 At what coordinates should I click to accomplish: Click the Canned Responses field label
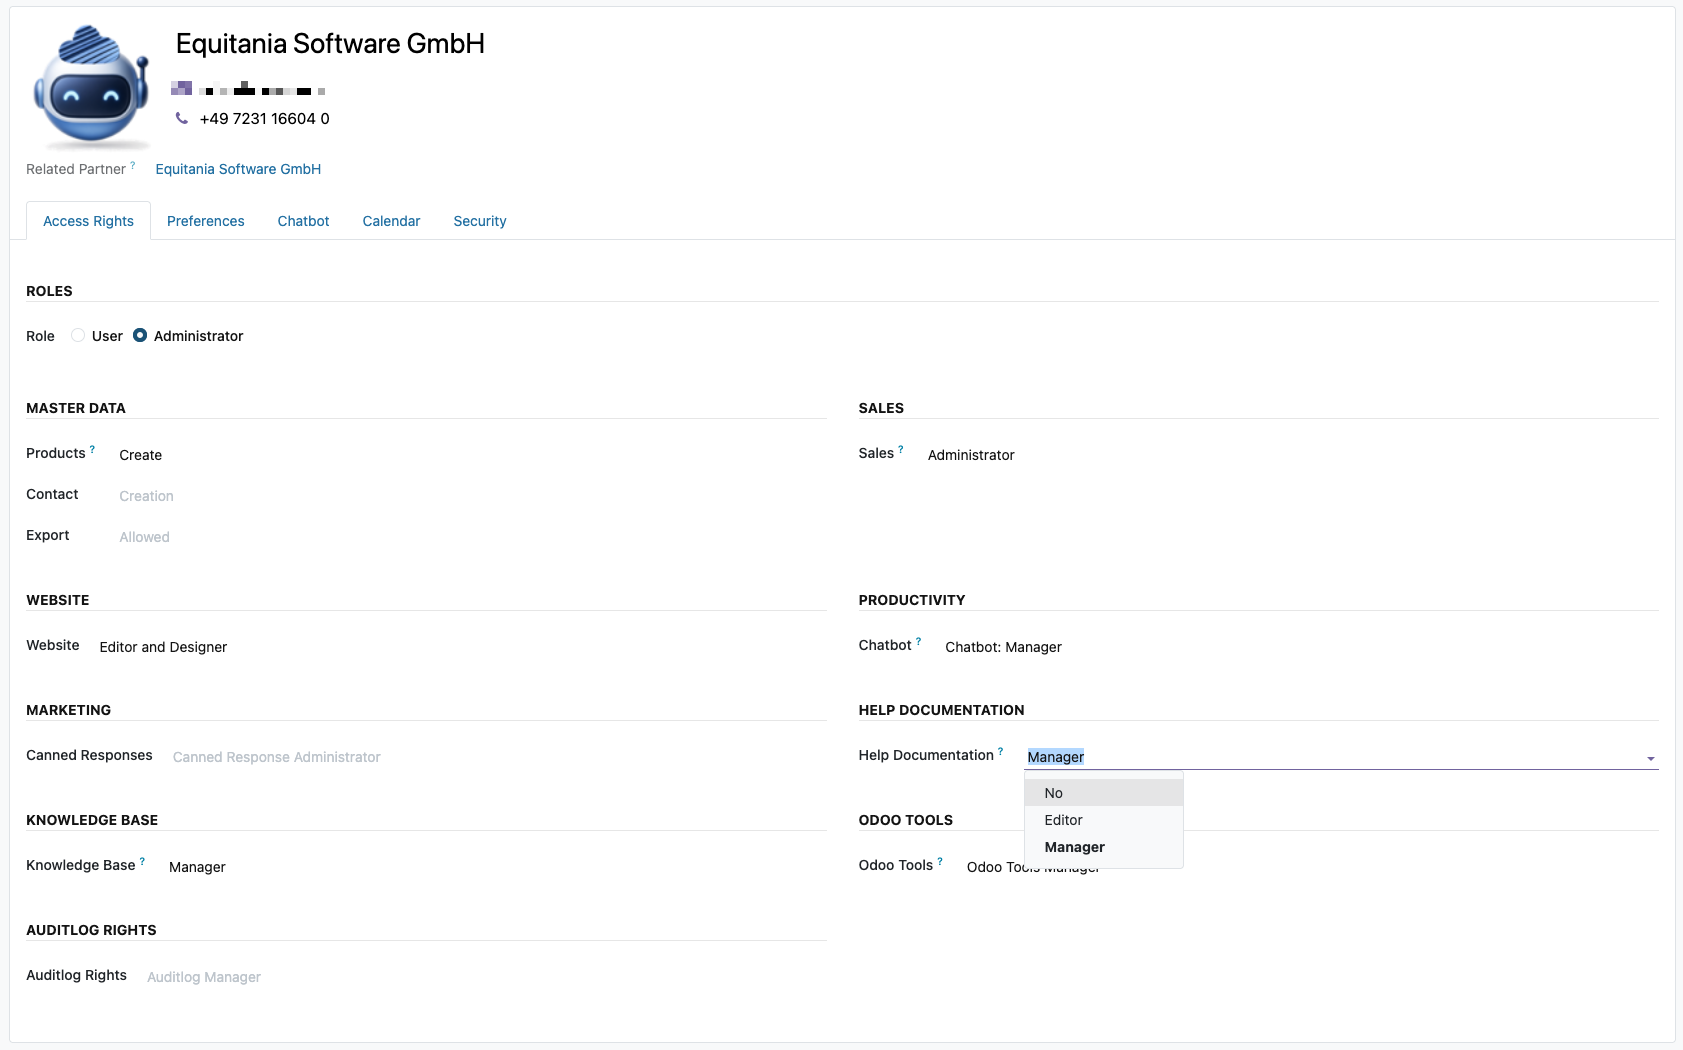point(89,755)
